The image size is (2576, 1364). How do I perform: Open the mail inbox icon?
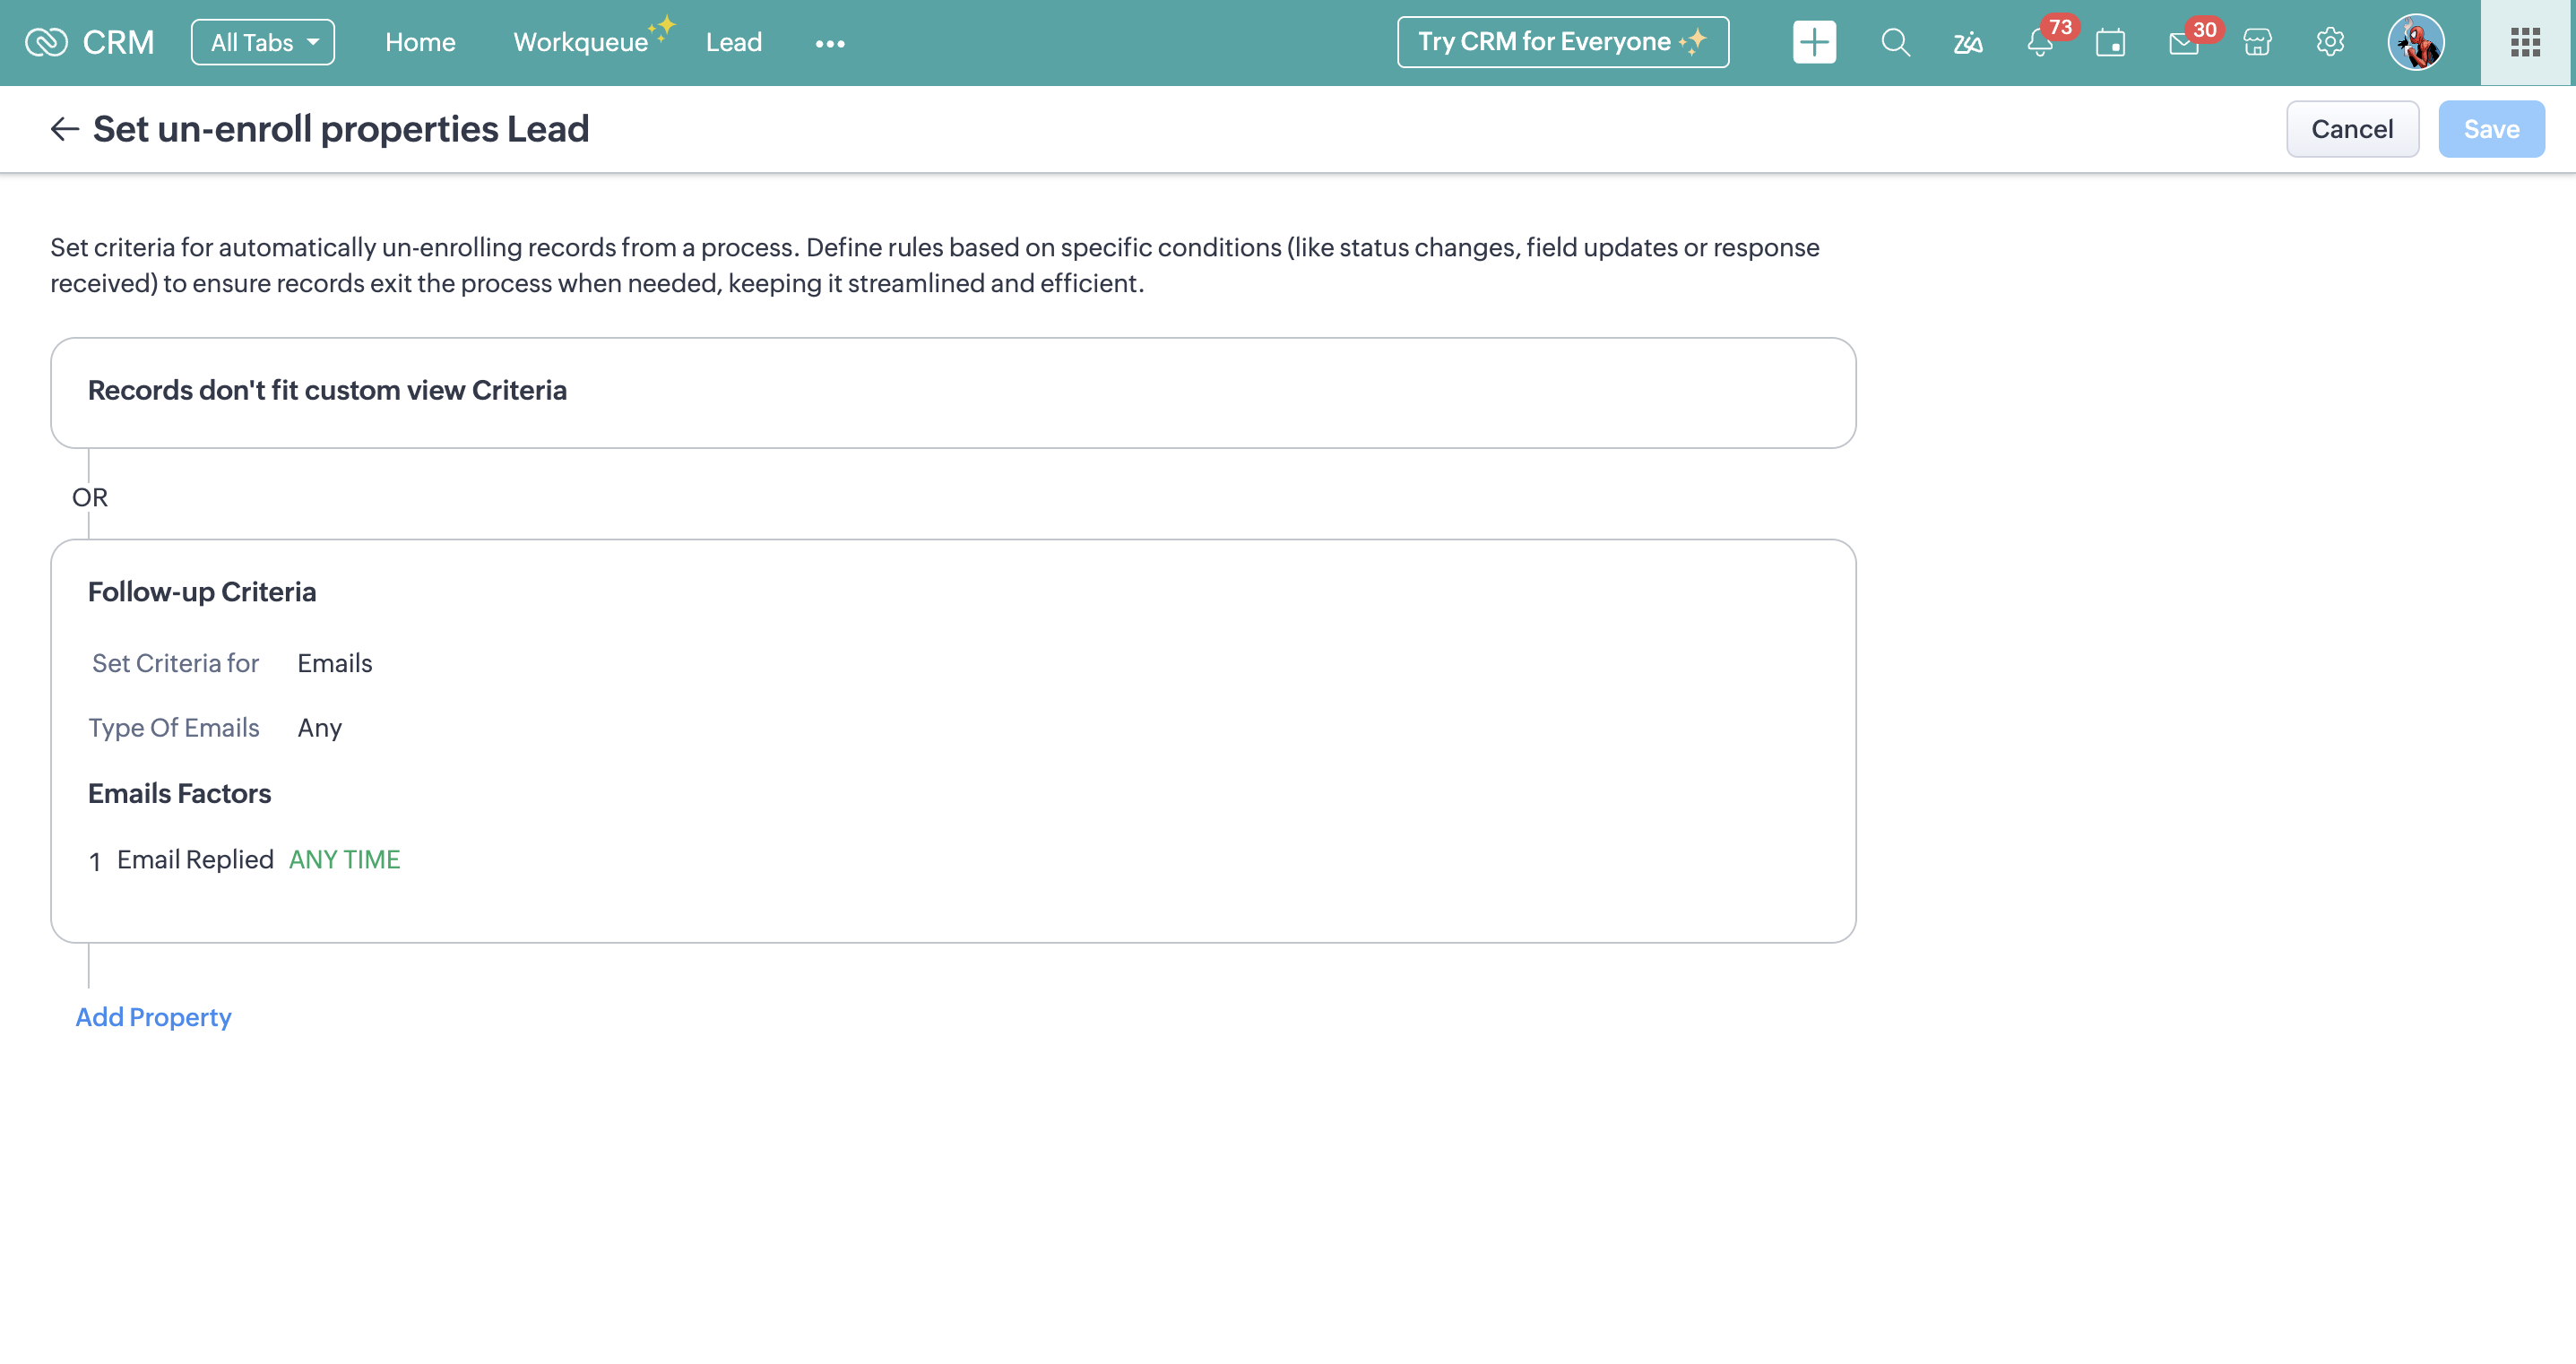point(2183,42)
